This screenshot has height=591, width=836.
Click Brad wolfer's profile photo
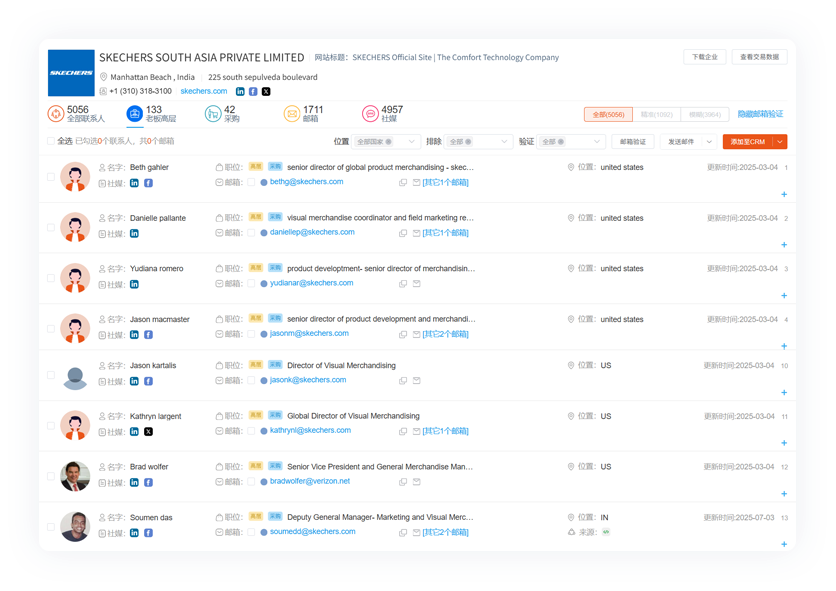[x=75, y=476]
